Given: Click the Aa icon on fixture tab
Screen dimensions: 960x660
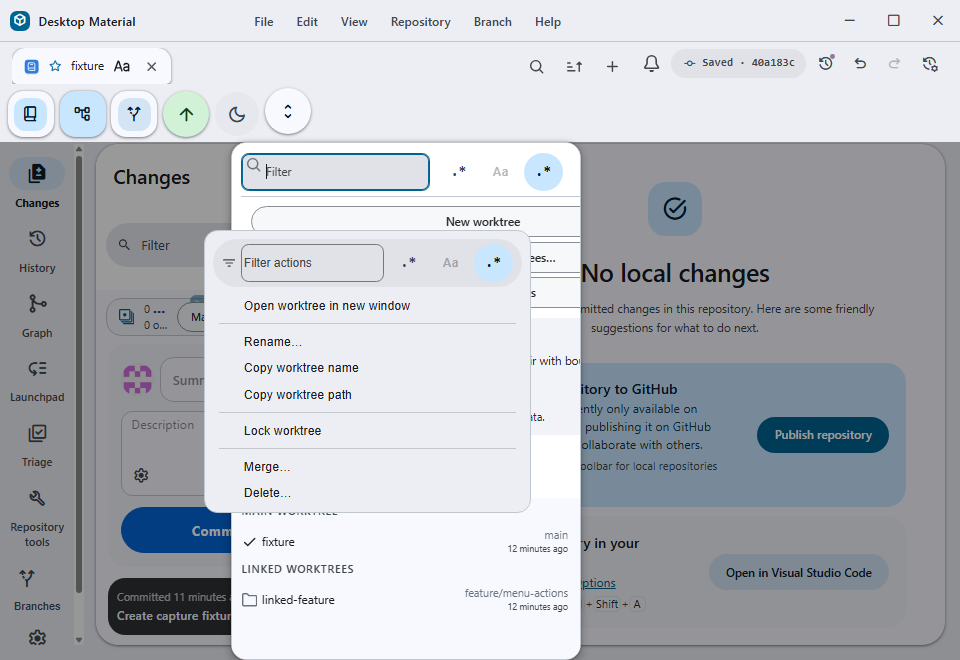Looking at the screenshot, I should point(122,66).
